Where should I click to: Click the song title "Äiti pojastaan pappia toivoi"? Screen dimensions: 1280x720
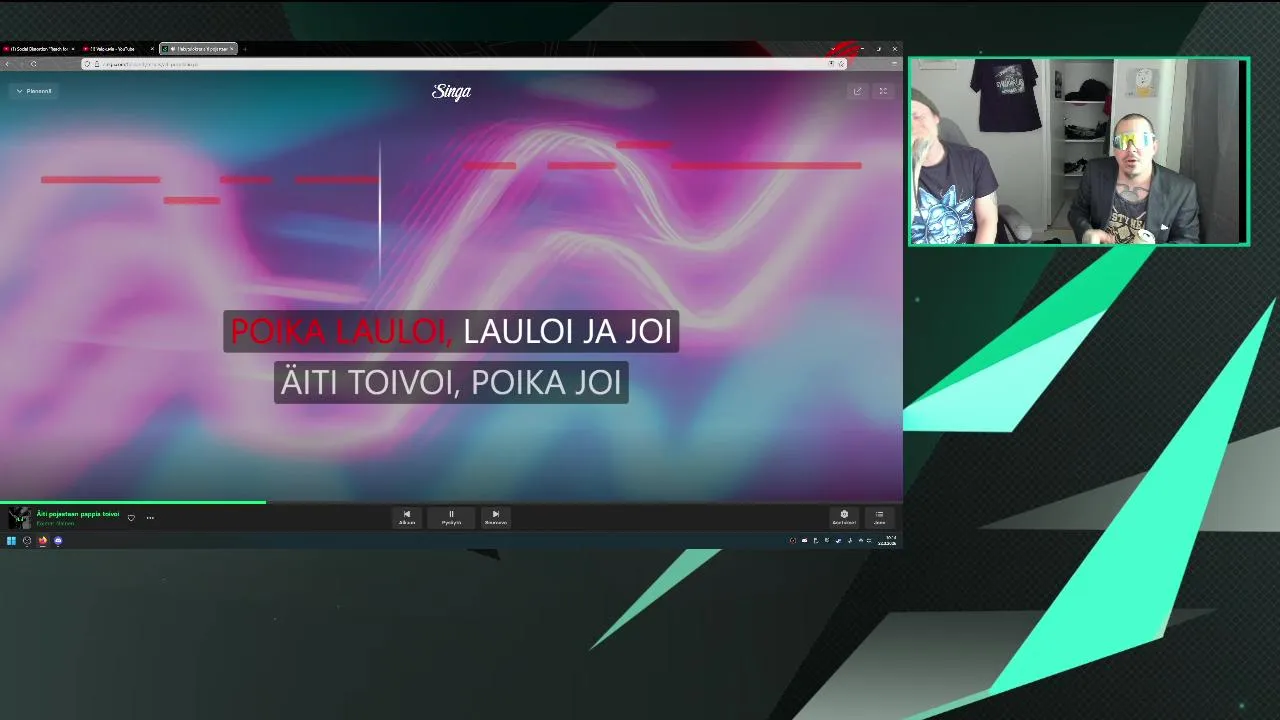coord(78,514)
